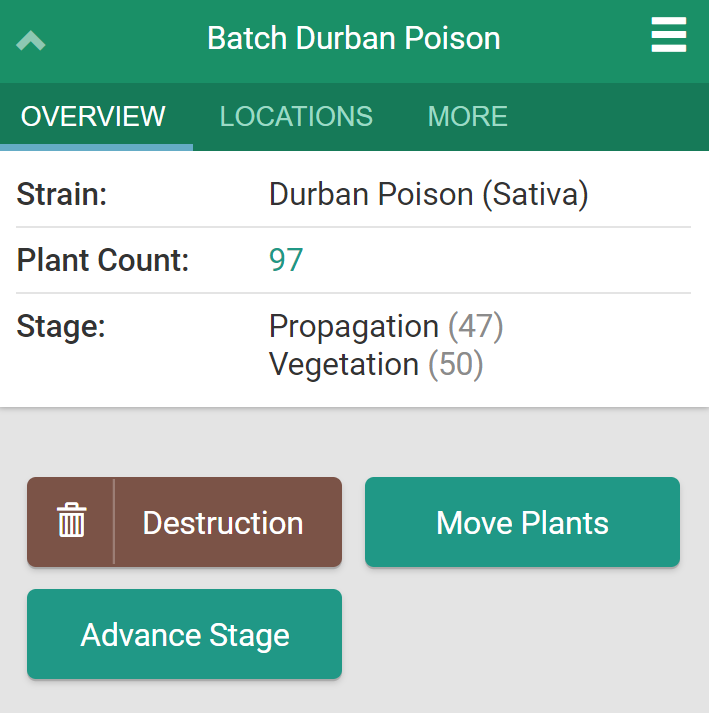The height and width of the screenshot is (713, 709).
Task: Click the Vegetation count (50)
Action: click(456, 364)
